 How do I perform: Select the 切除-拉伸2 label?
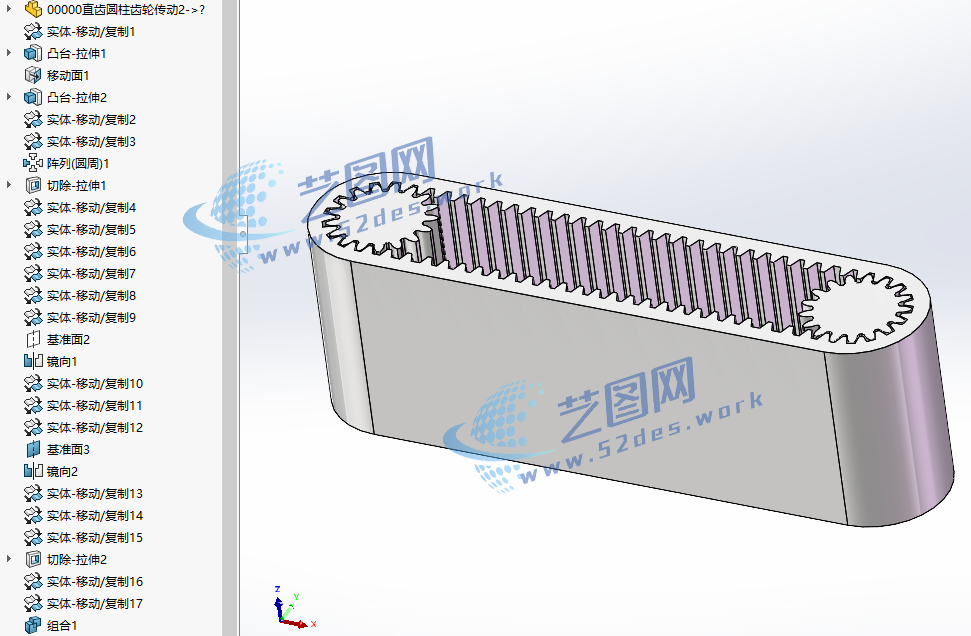coord(77,560)
